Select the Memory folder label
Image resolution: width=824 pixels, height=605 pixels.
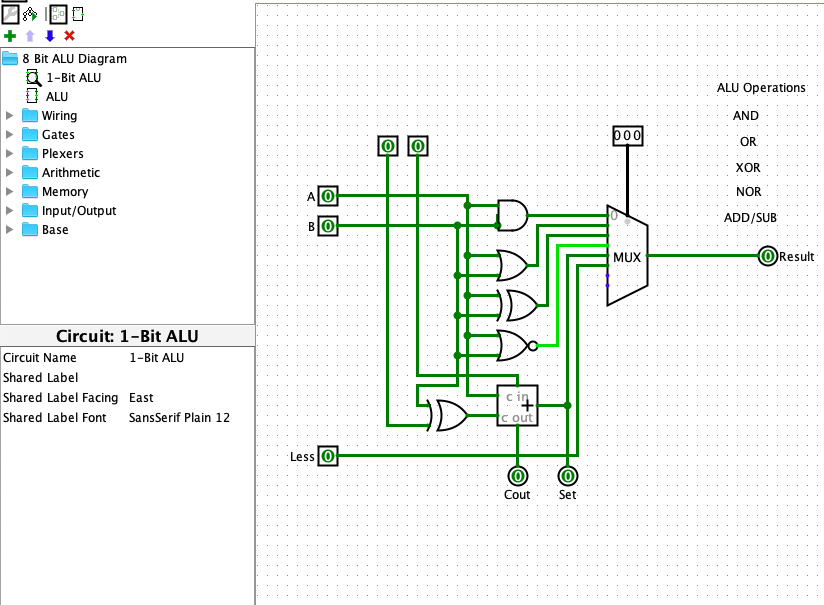pyautogui.click(x=65, y=191)
